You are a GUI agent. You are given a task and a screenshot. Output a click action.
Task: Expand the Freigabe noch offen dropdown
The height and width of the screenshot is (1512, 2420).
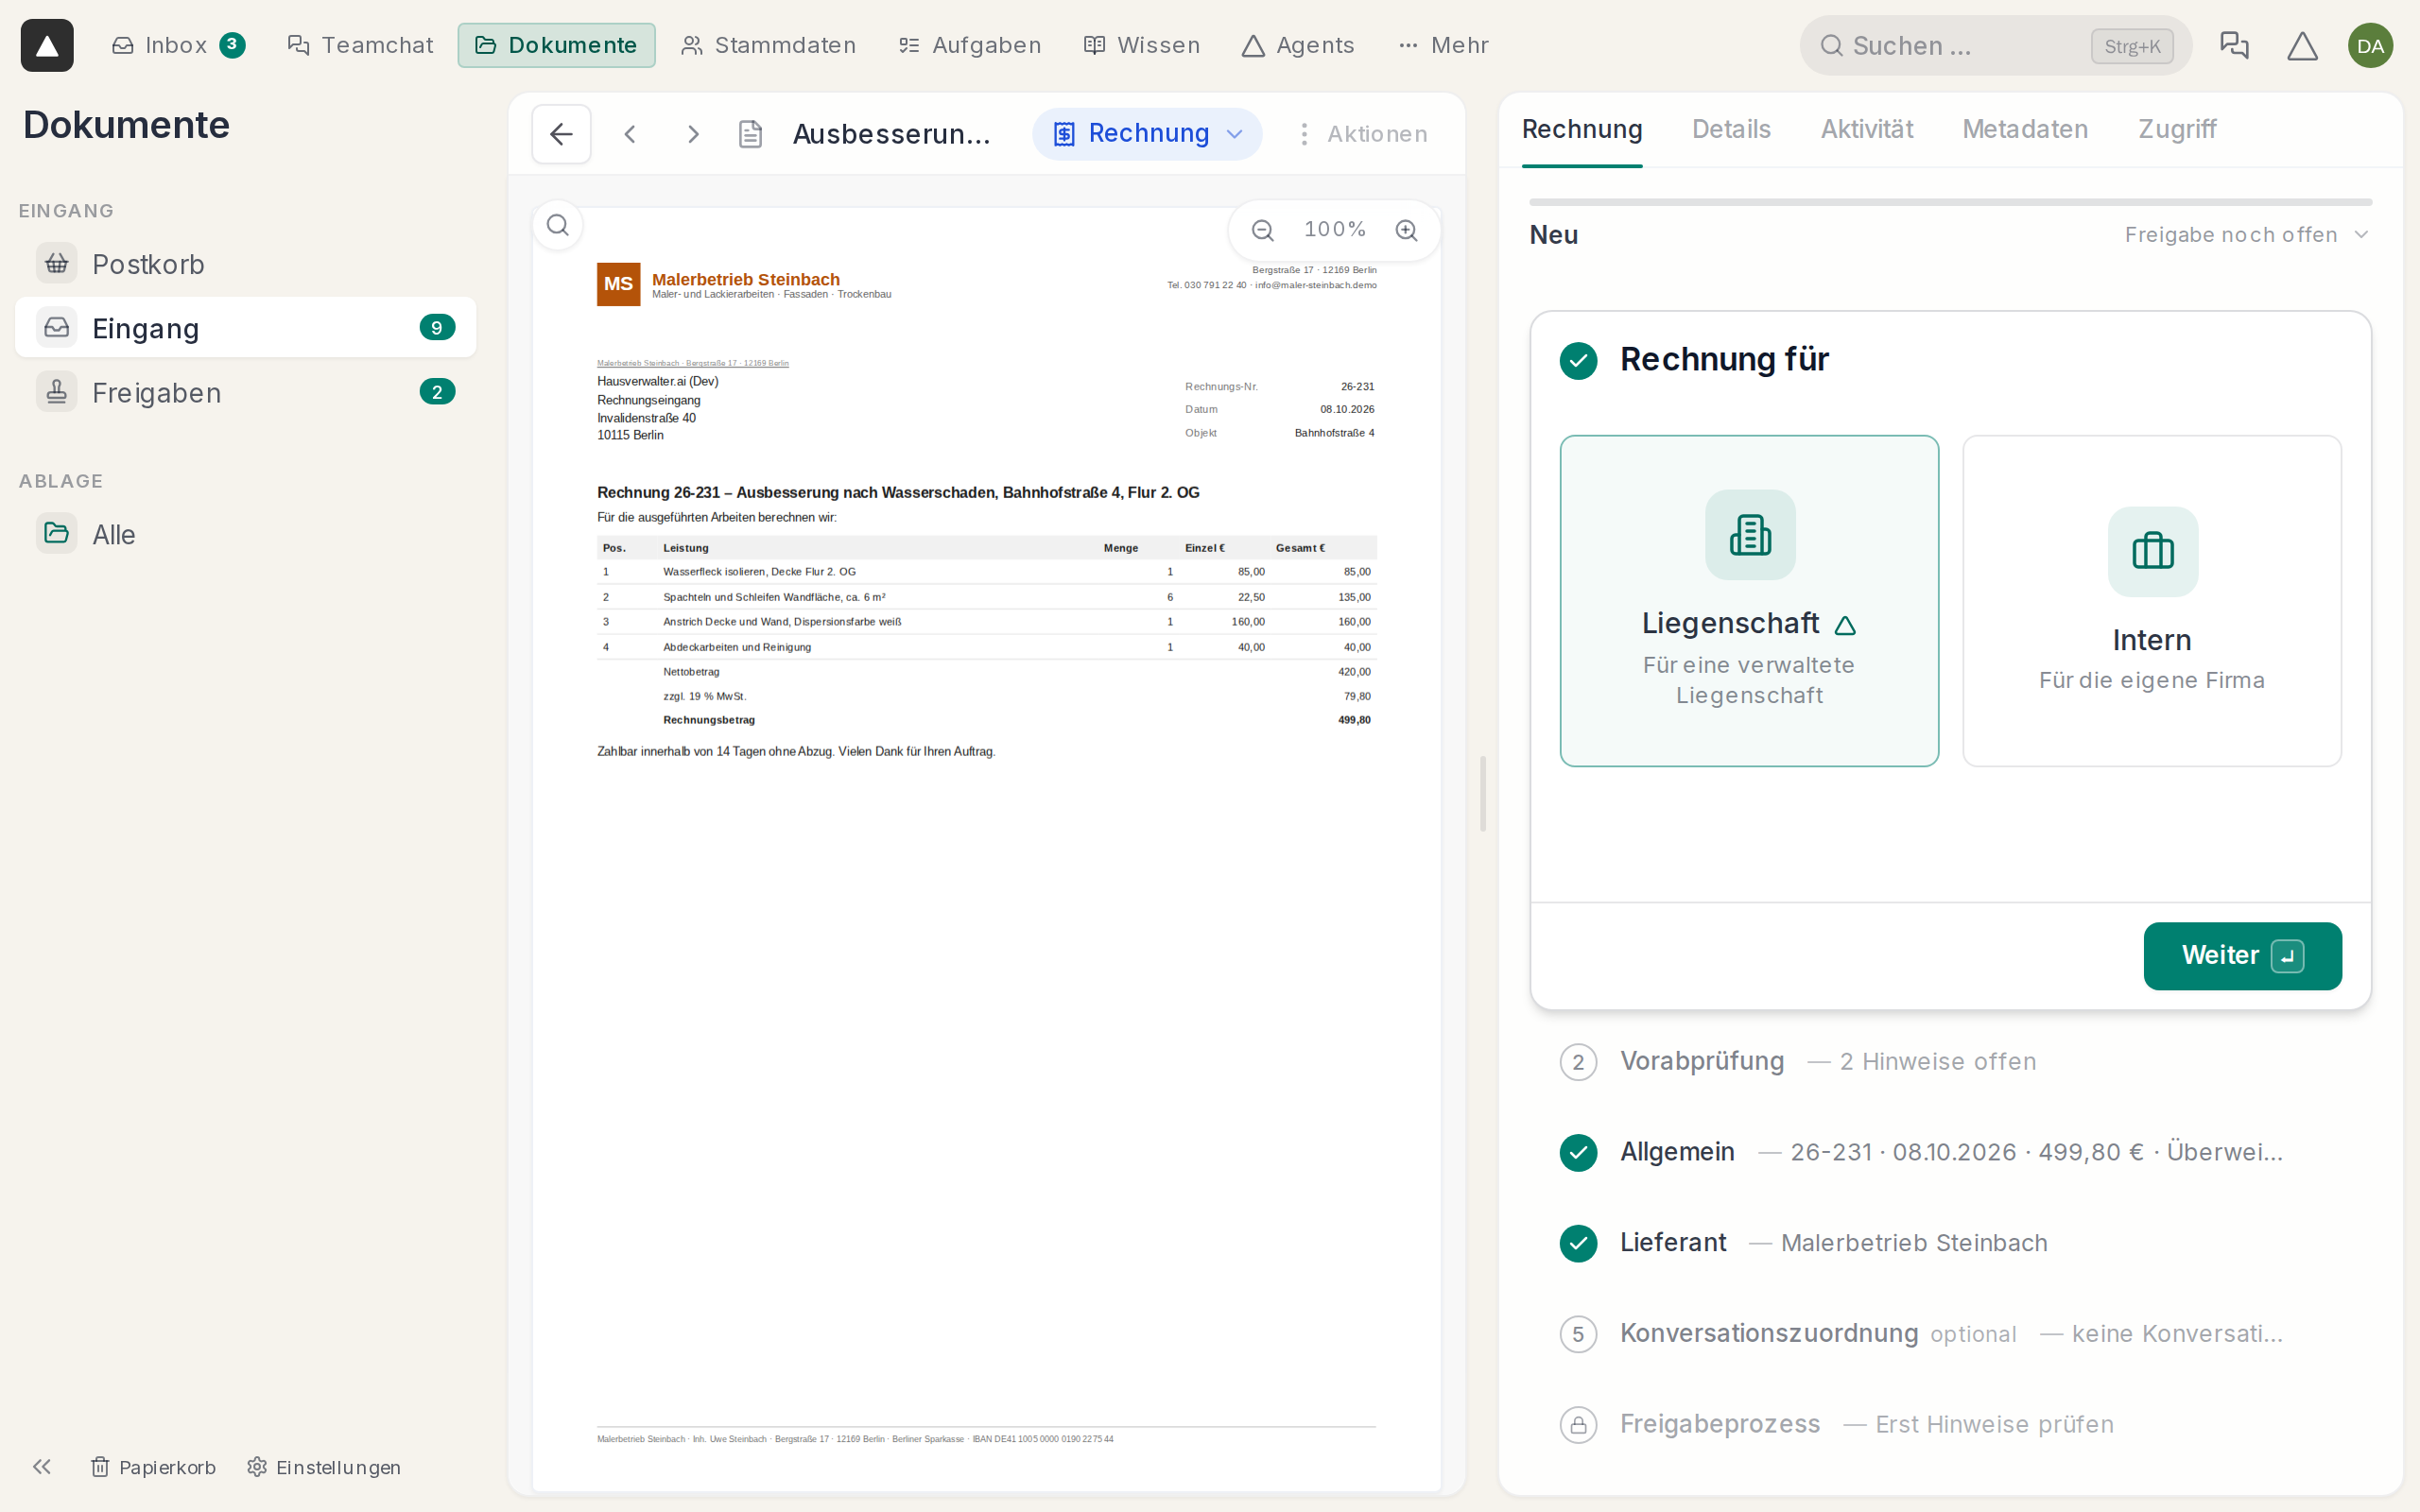pyautogui.click(x=2246, y=235)
